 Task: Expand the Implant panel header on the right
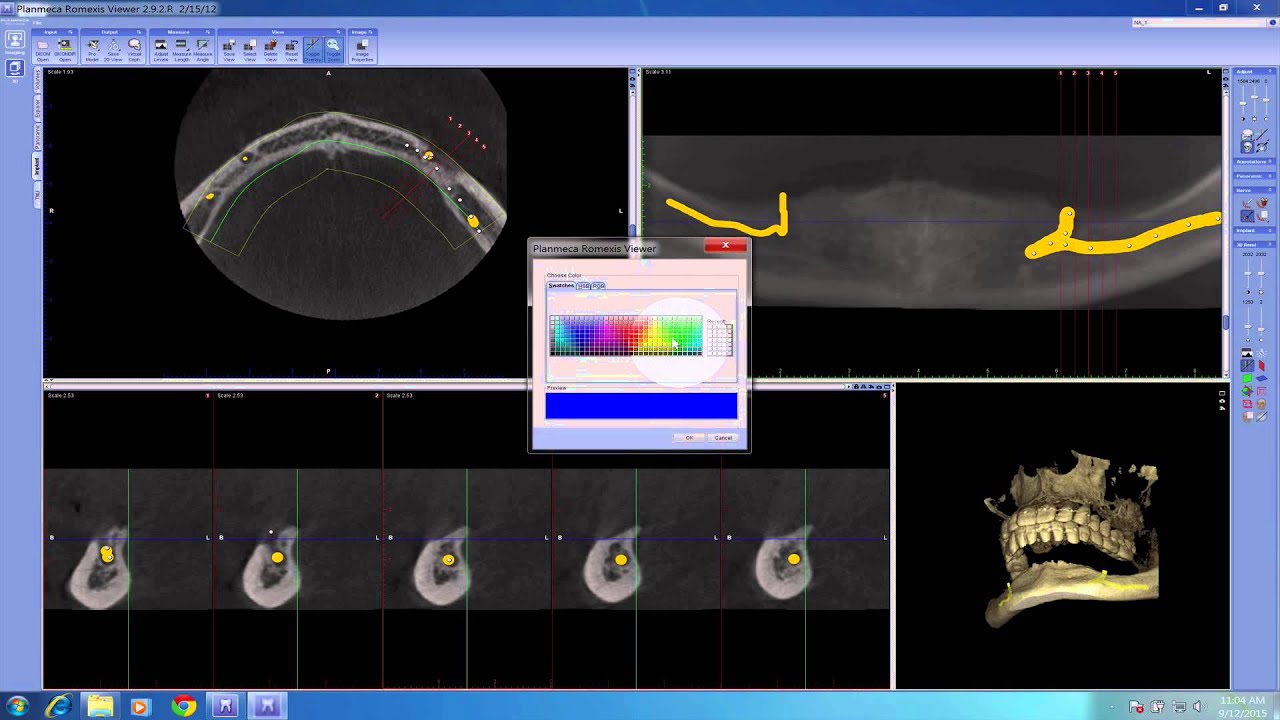tap(1254, 230)
